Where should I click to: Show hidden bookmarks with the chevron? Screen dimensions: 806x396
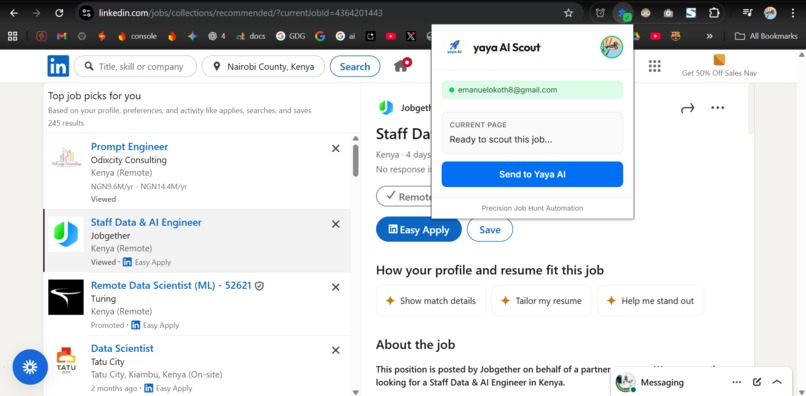coord(709,36)
